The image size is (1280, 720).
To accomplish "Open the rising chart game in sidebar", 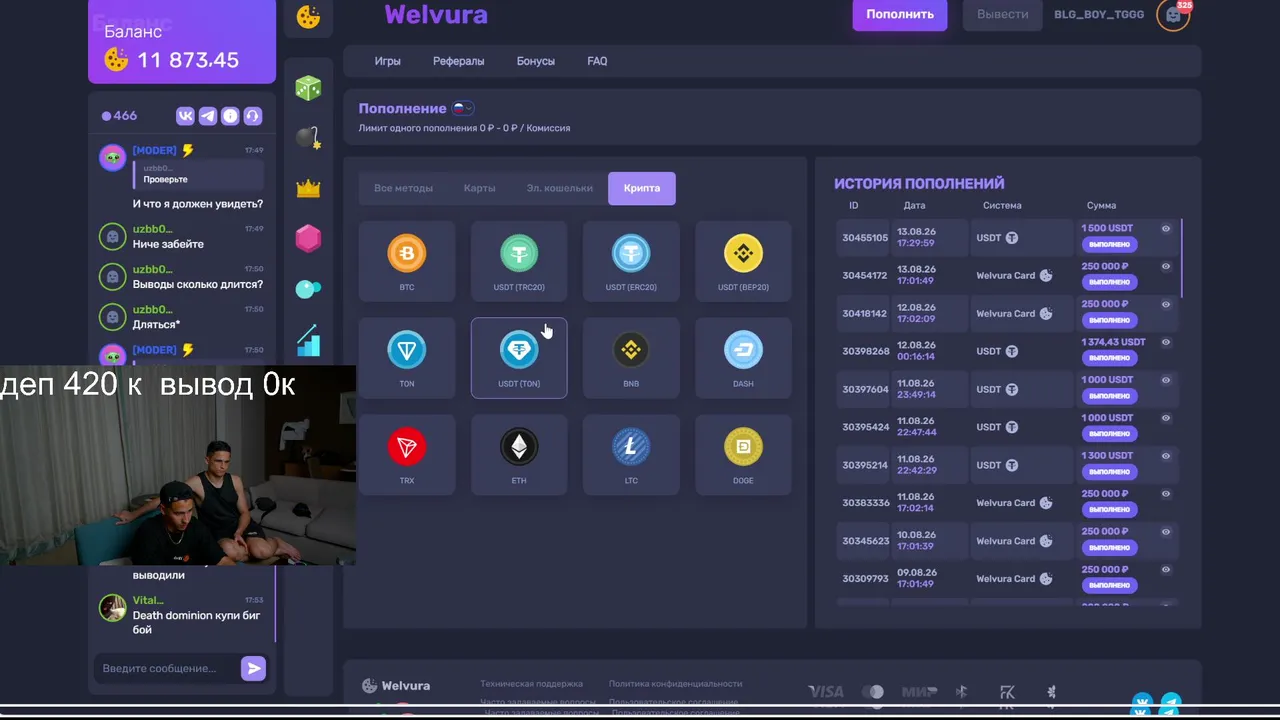I will click(308, 340).
